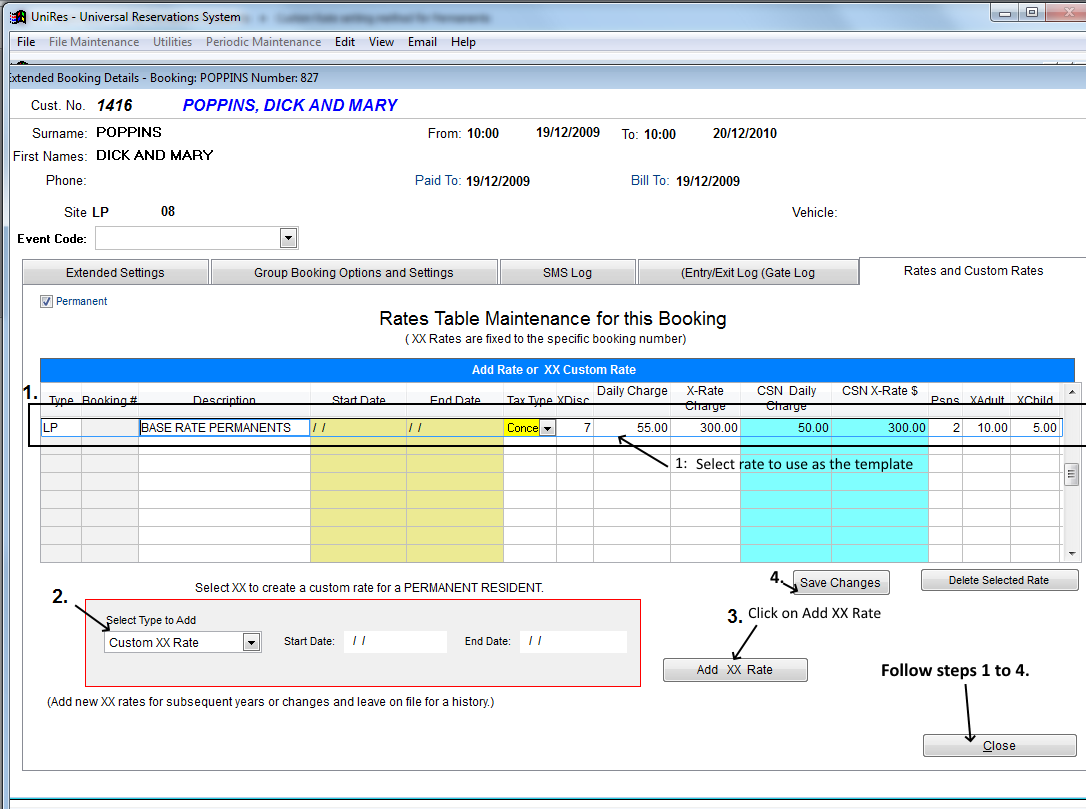The width and height of the screenshot is (1086, 809).
Task: Click the Add Rate or XX Custom Rate bar
Action: pyautogui.click(x=557, y=370)
